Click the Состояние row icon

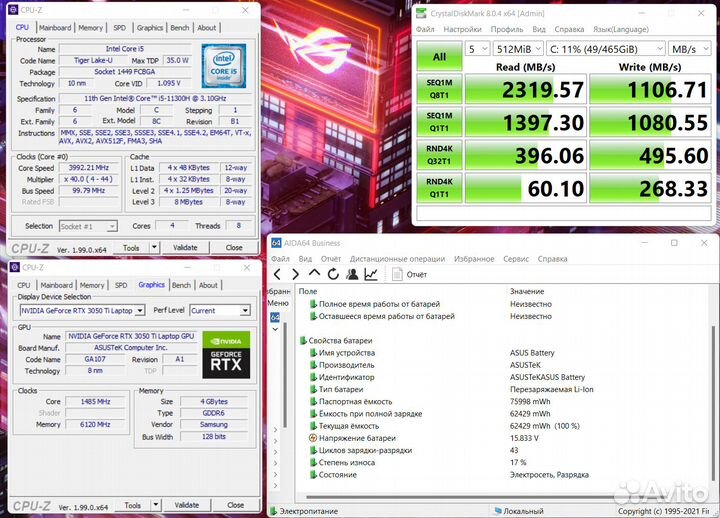click(x=313, y=475)
